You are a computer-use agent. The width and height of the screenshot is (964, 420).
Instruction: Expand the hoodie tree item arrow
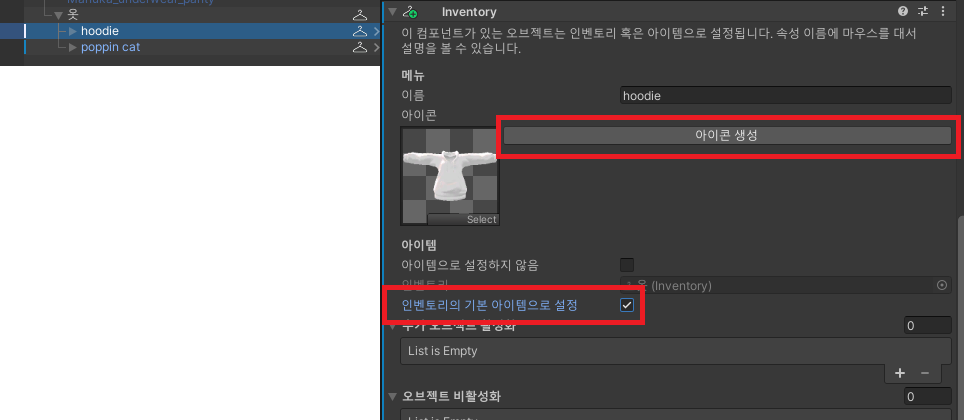(73, 31)
